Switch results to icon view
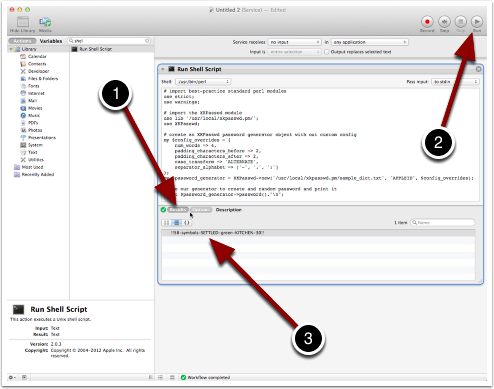 coord(166,222)
